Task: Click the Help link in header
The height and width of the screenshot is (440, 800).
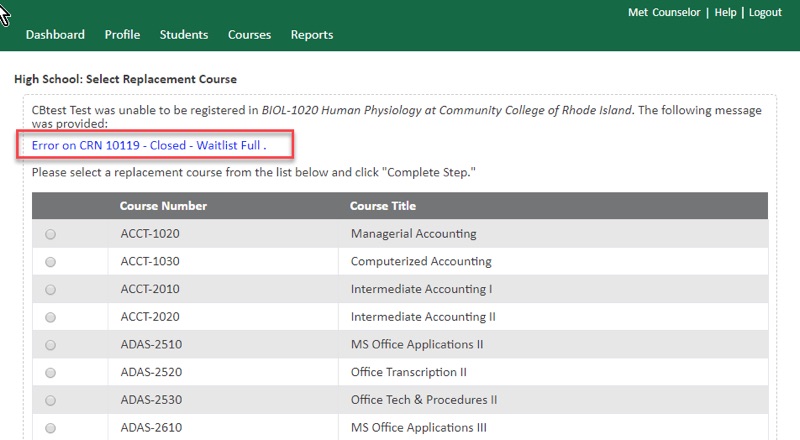Action: (725, 13)
